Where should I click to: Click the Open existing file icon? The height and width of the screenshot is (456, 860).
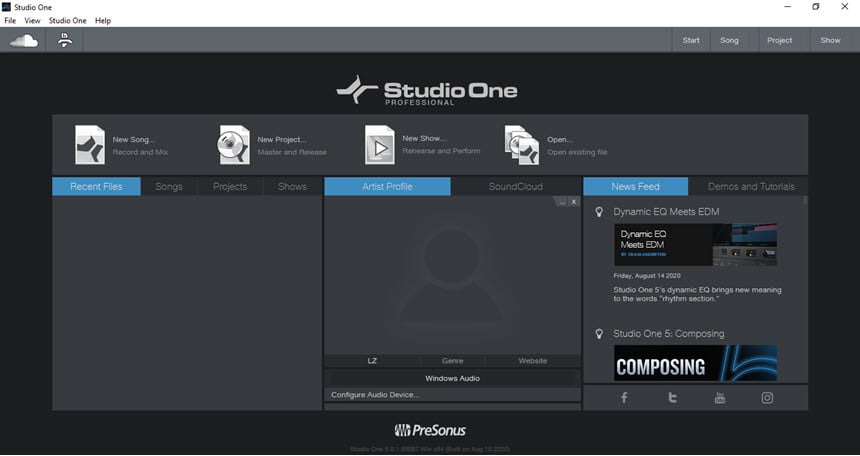click(522, 145)
